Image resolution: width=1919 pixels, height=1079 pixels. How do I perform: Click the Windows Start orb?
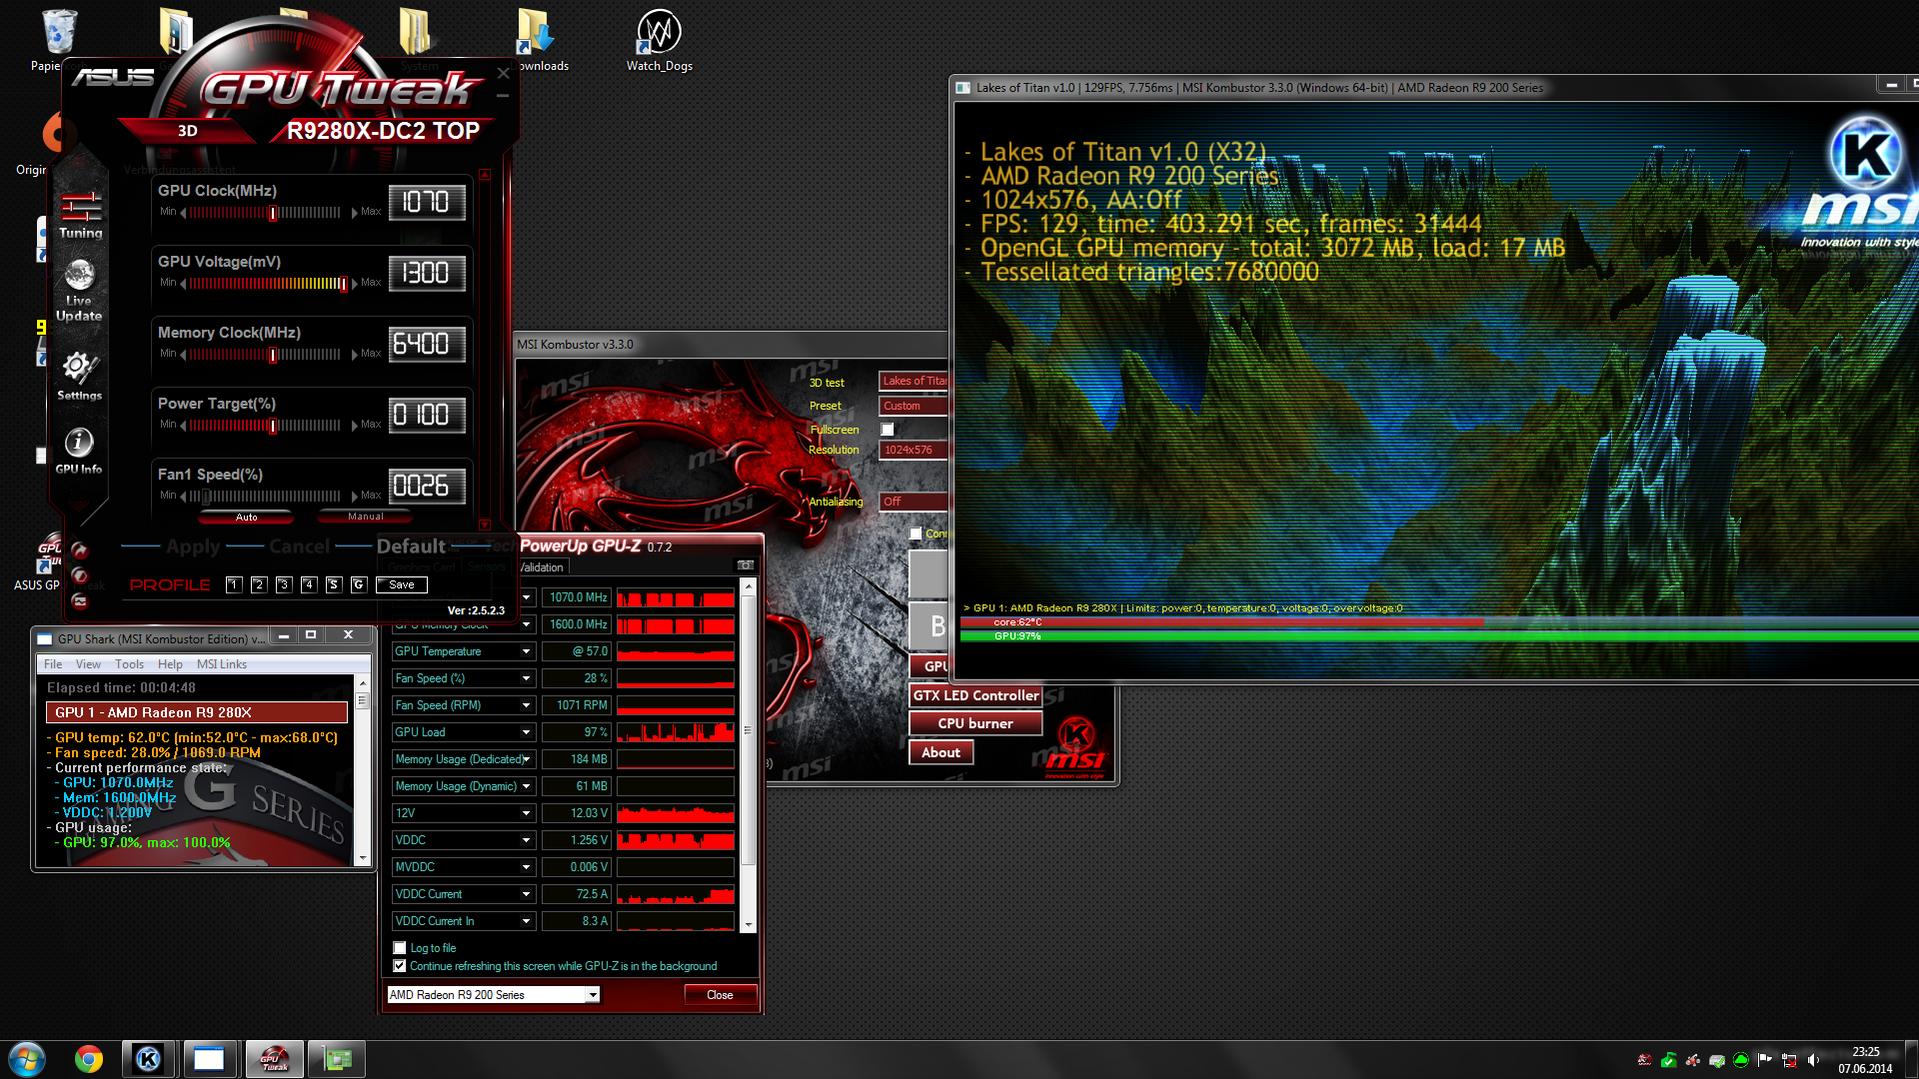click(x=27, y=1059)
